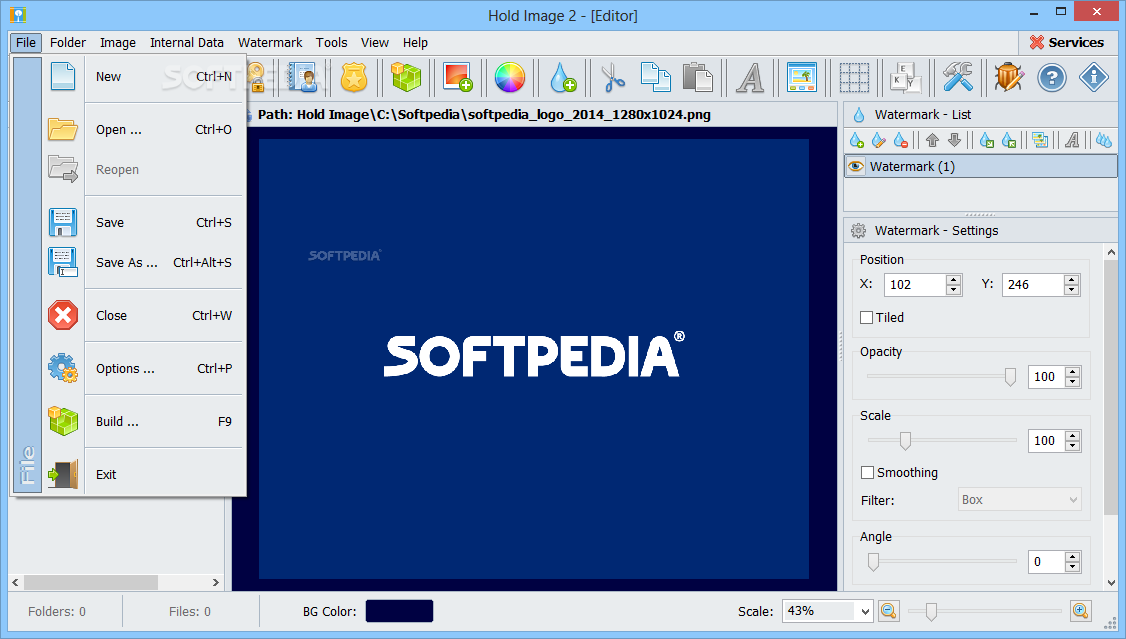Click the triple droplets icon in Watermark List
The image size is (1126, 639).
[x=1104, y=140]
